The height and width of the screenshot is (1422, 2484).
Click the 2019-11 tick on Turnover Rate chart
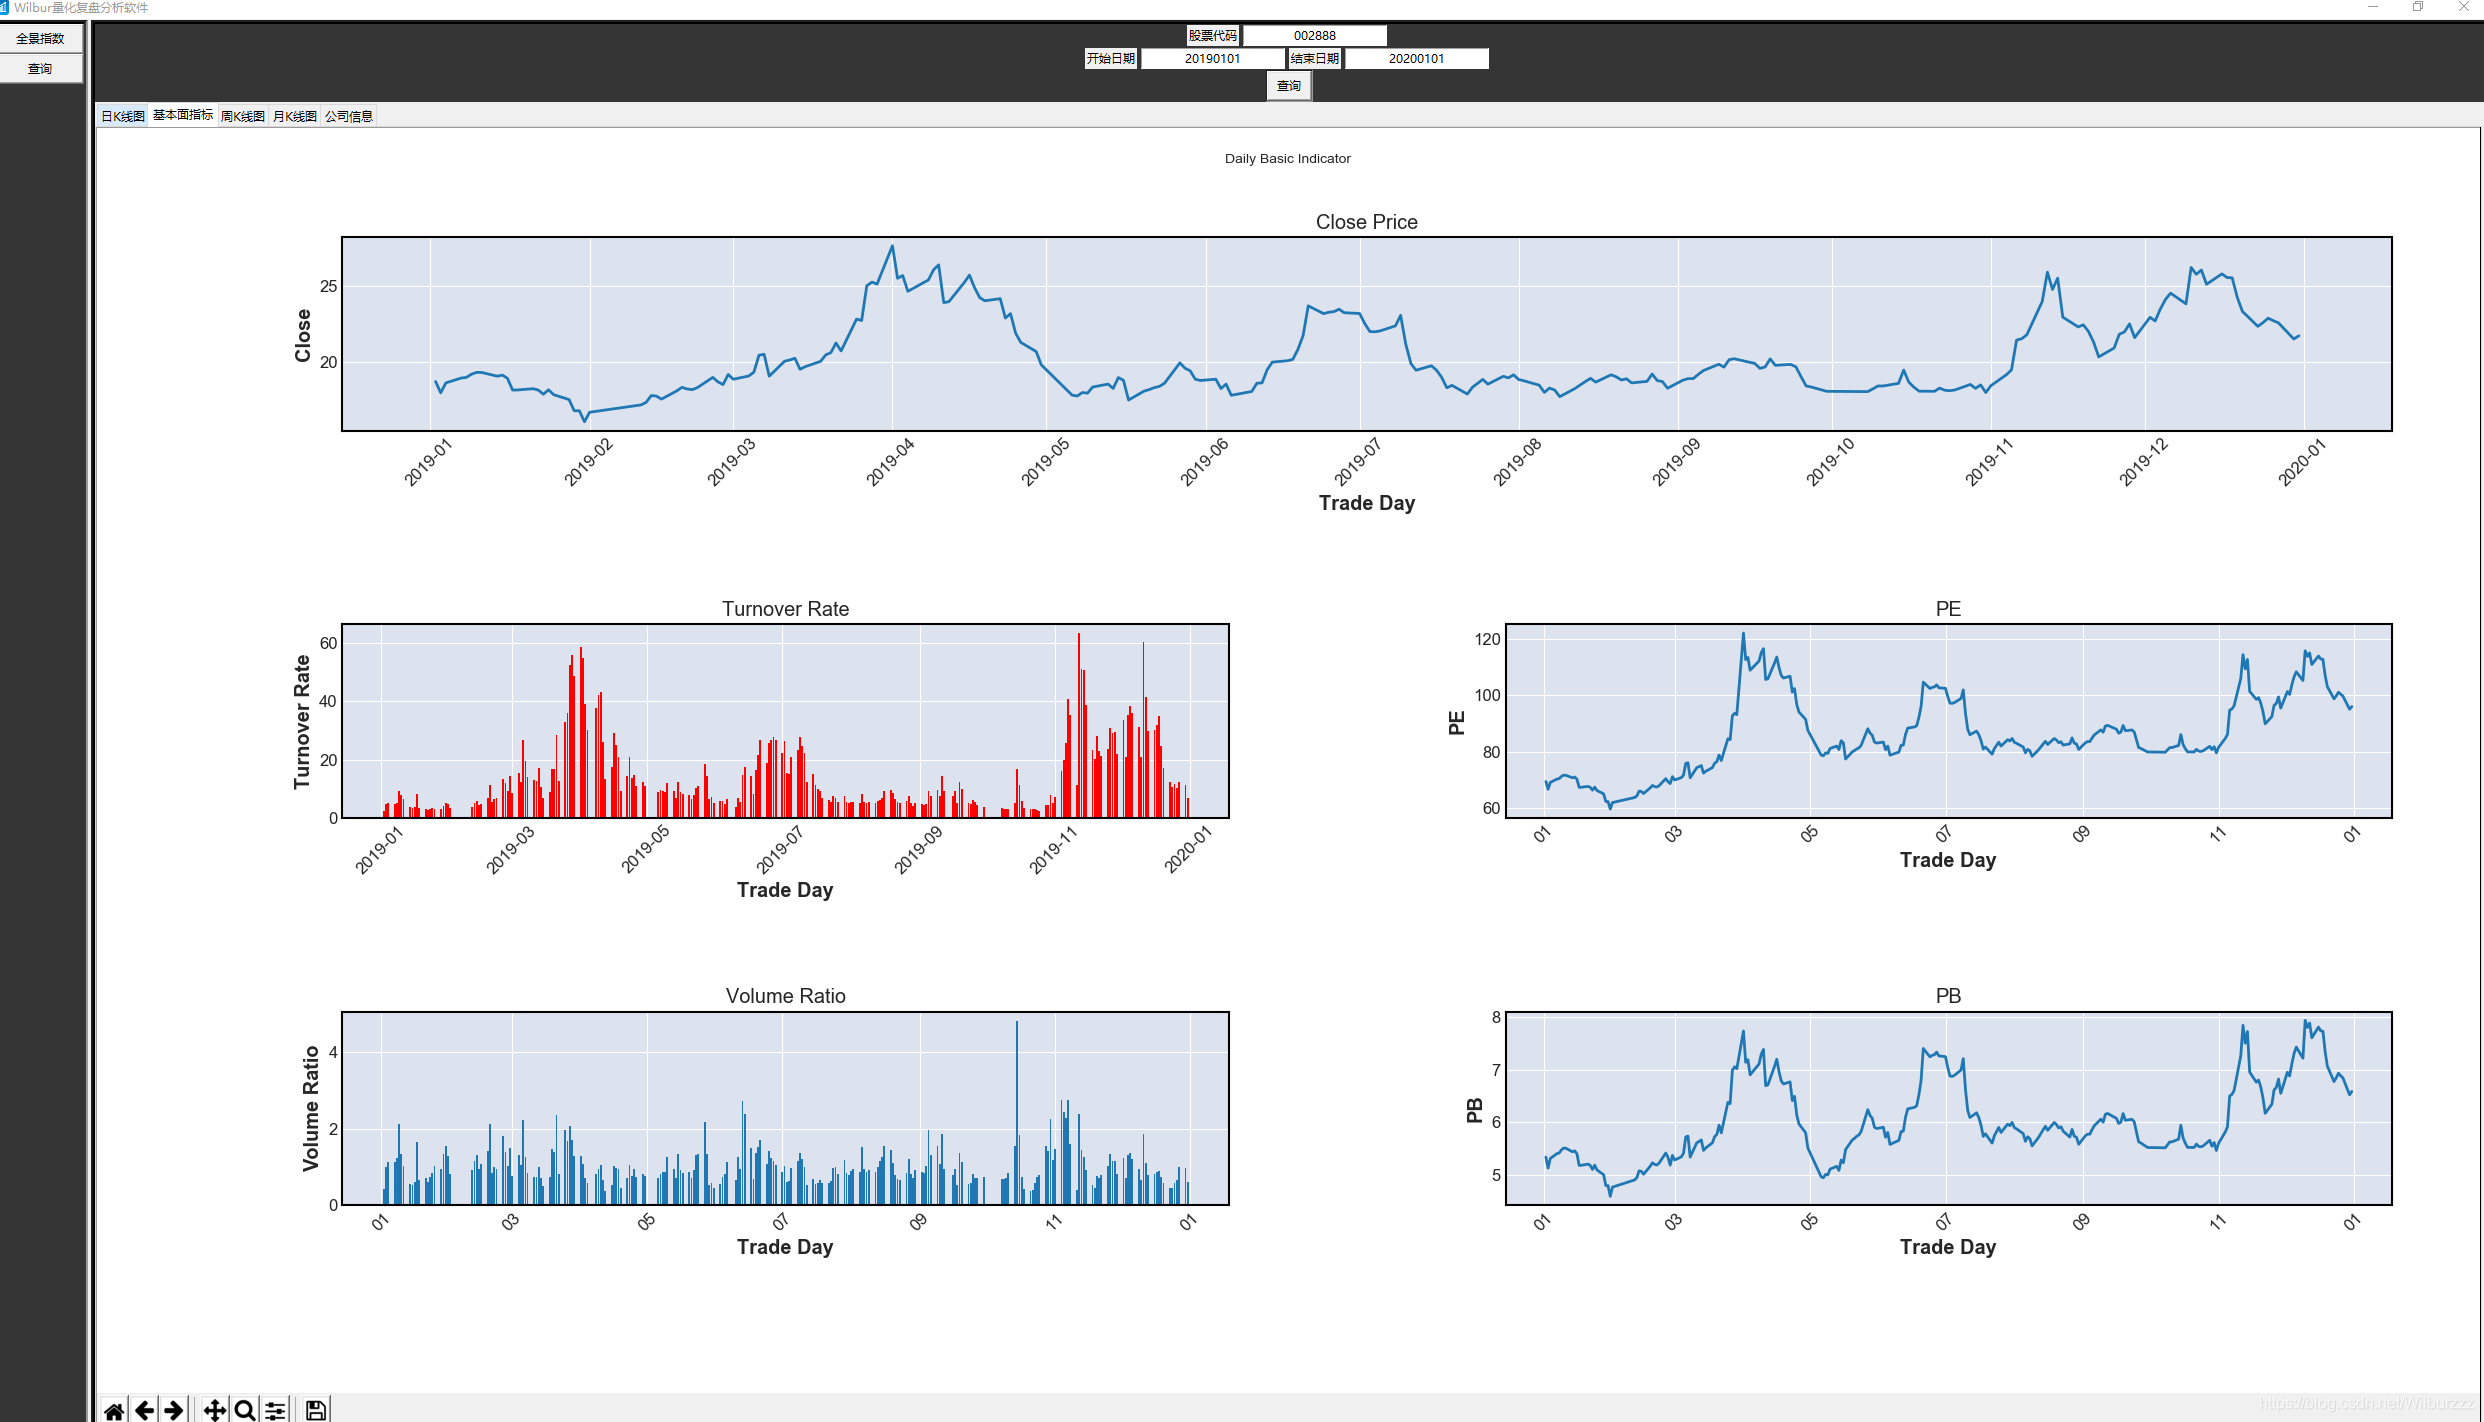coord(1053,849)
